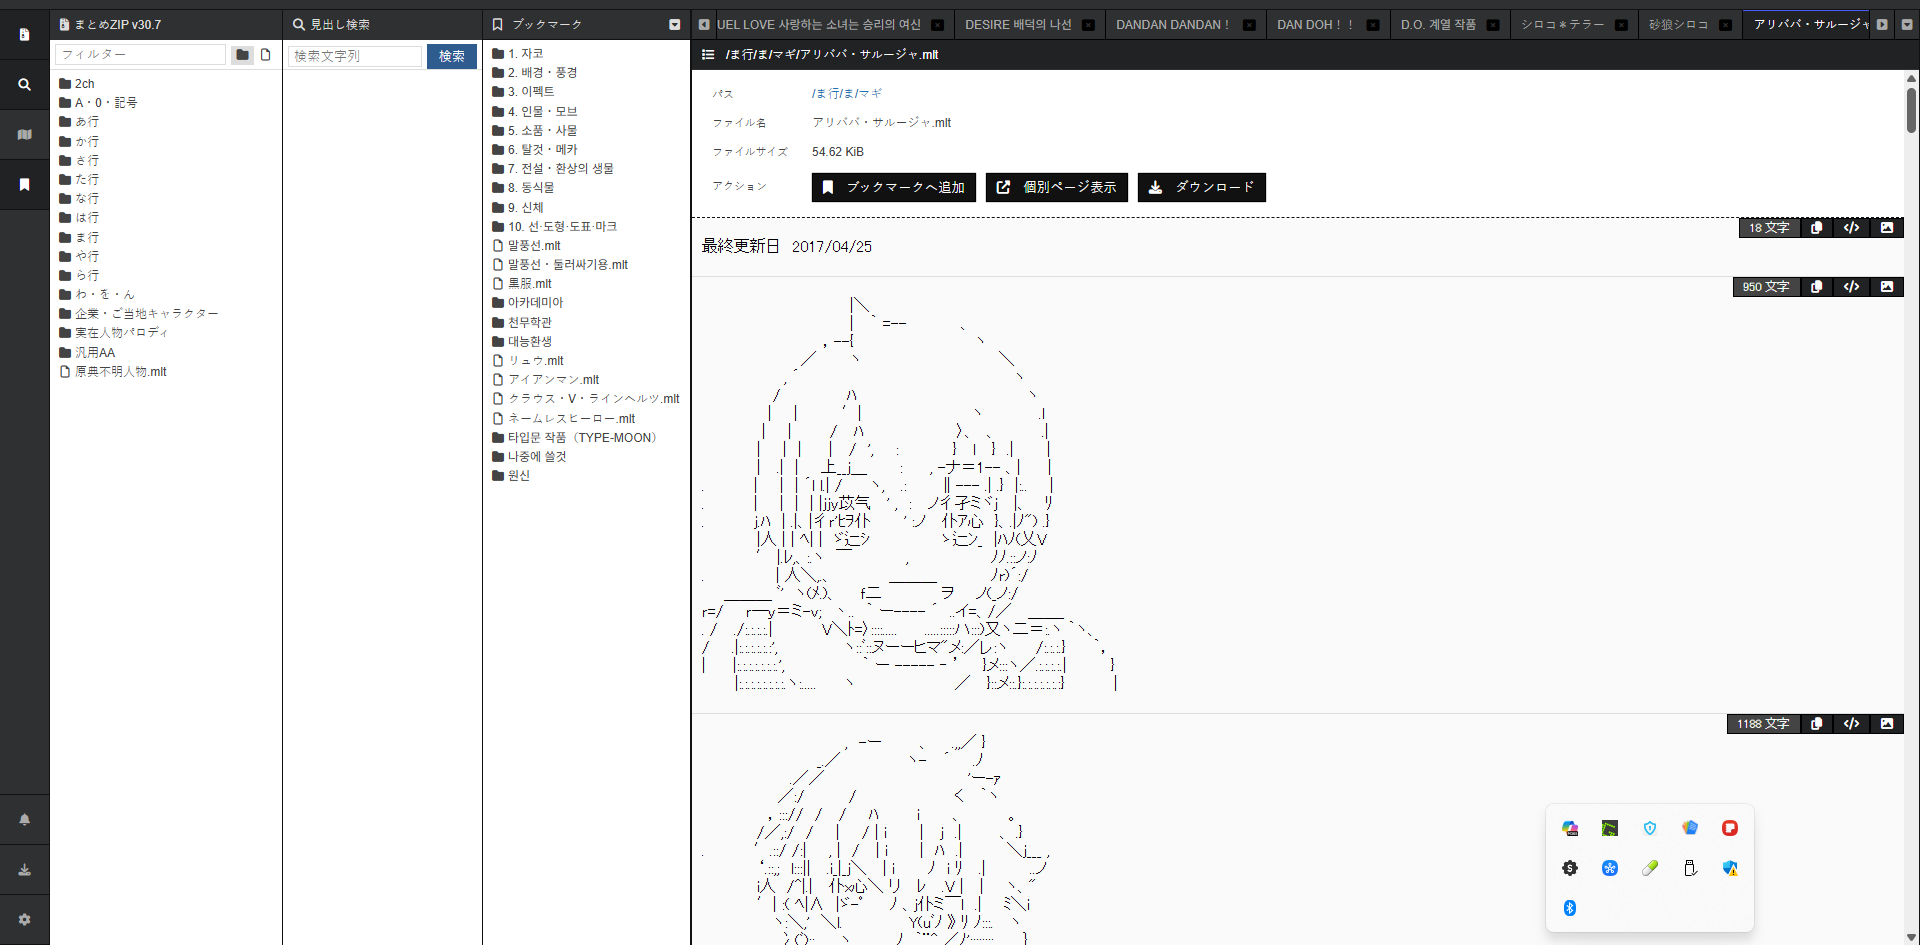This screenshot has height=945, width=1920.
Task: Open the bookmark panel dropdown menu
Action: (674, 25)
